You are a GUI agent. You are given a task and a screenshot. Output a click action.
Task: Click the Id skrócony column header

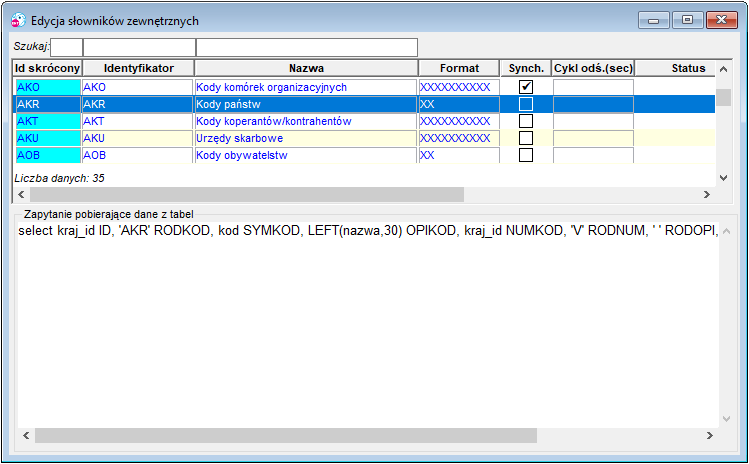[x=47, y=68]
